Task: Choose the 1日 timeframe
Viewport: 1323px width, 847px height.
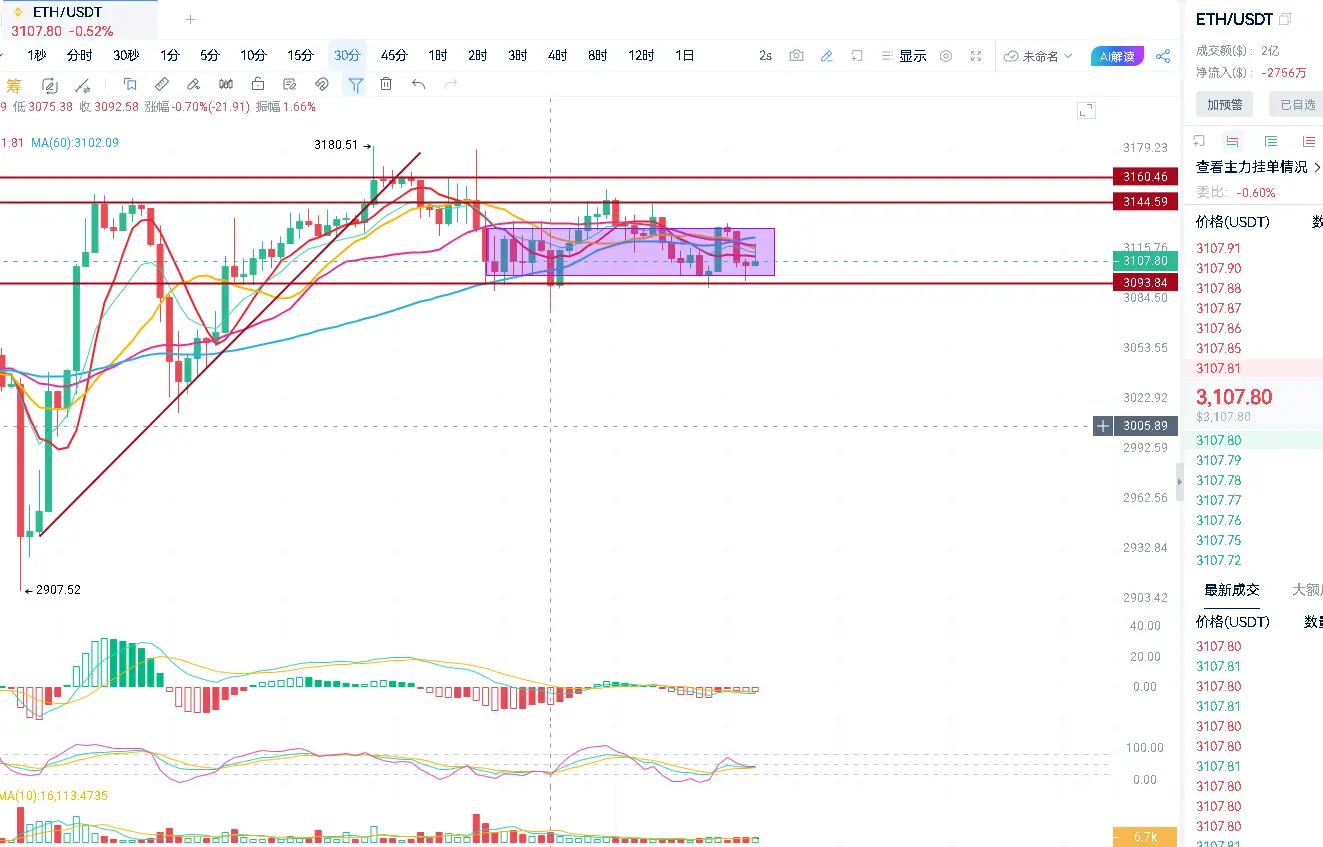Action: click(x=684, y=56)
